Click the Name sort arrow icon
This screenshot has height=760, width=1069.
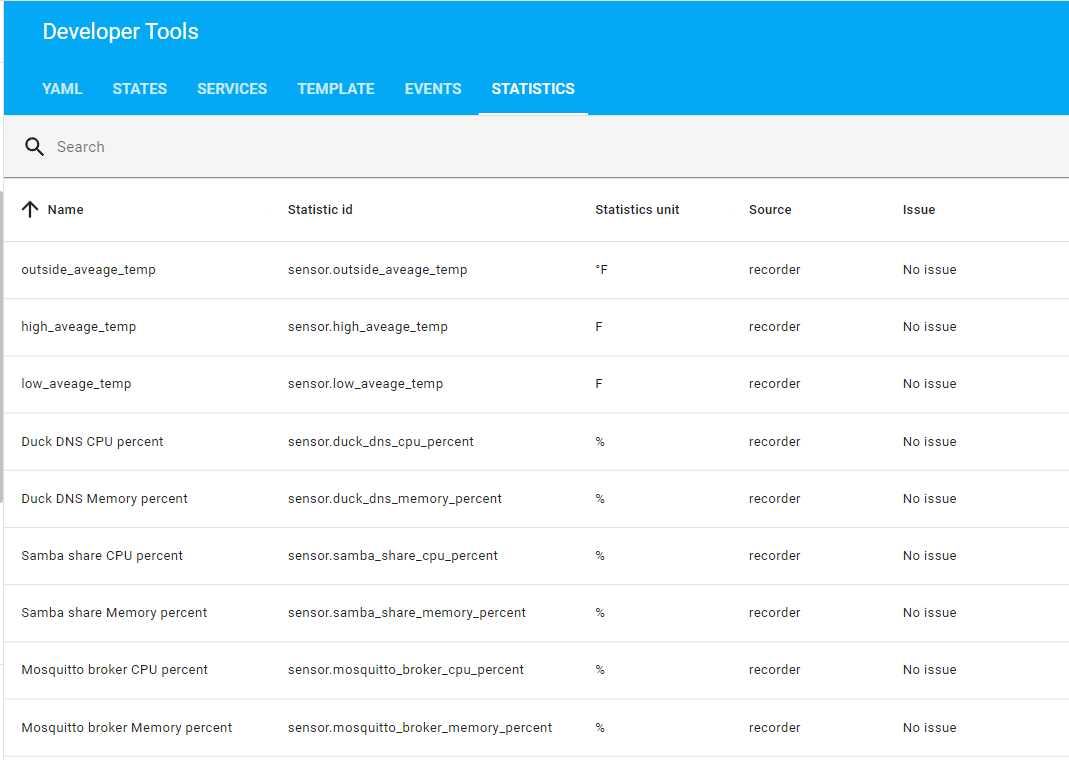click(x=30, y=209)
